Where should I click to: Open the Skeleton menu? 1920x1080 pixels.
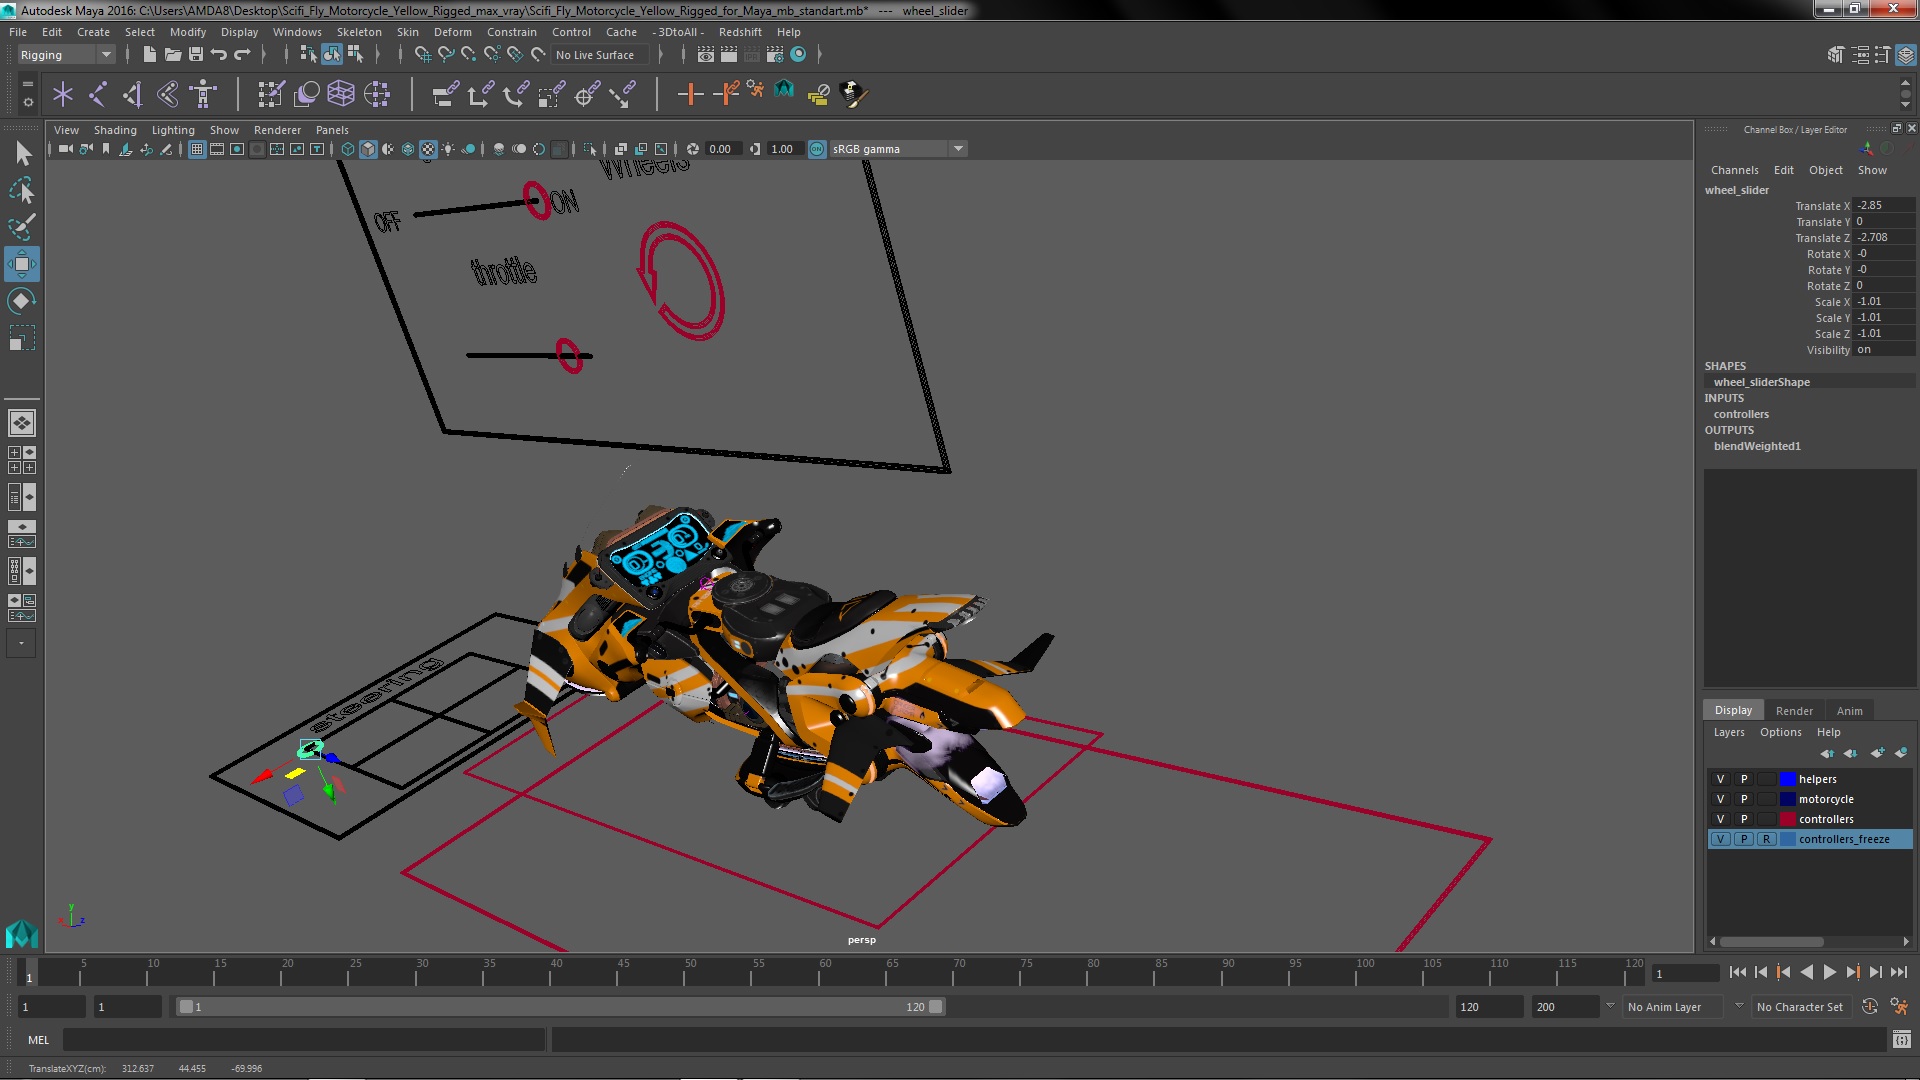point(359,32)
